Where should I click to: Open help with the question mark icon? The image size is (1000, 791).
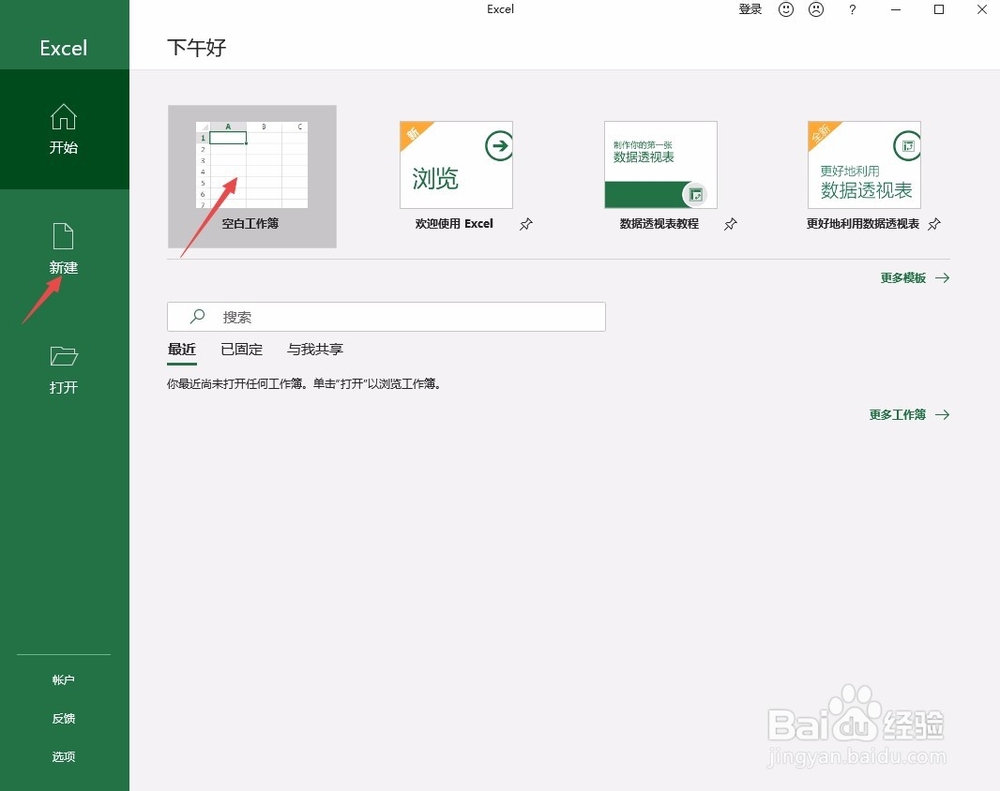pyautogui.click(x=852, y=10)
